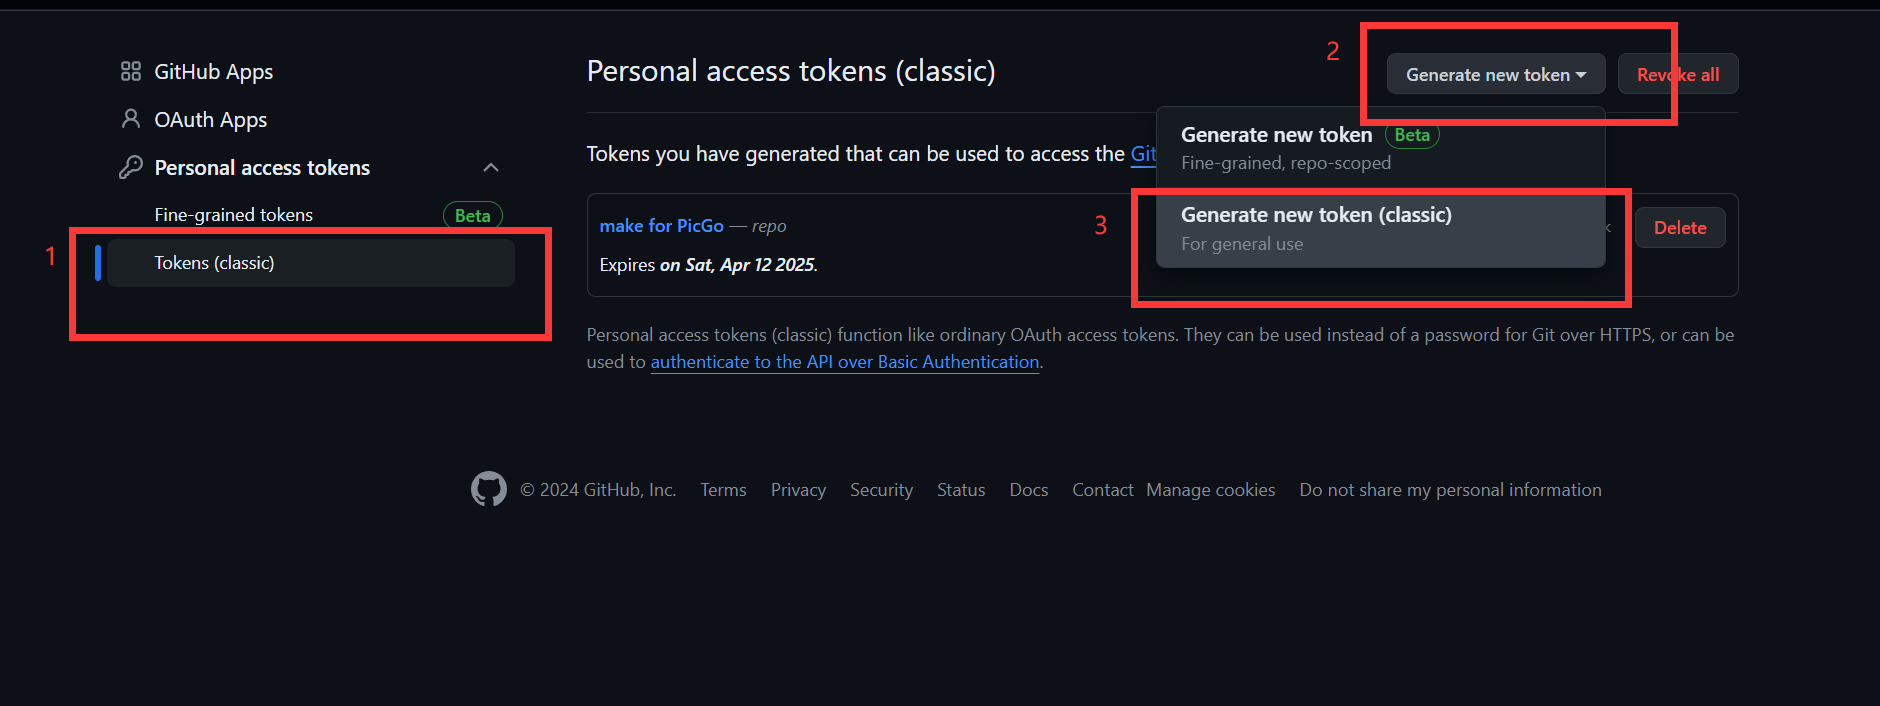Click the GitHub Apps grid icon
Image resolution: width=1880 pixels, height=706 pixels.
[x=131, y=71]
